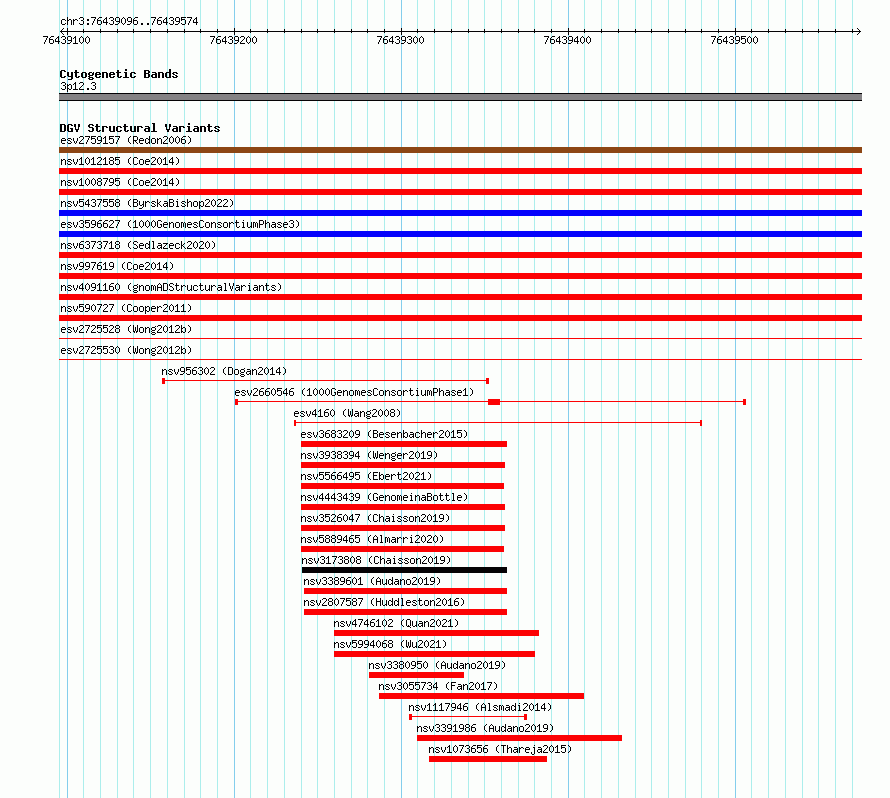Click nsv3055734 (Fan2017) label

click(438, 686)
